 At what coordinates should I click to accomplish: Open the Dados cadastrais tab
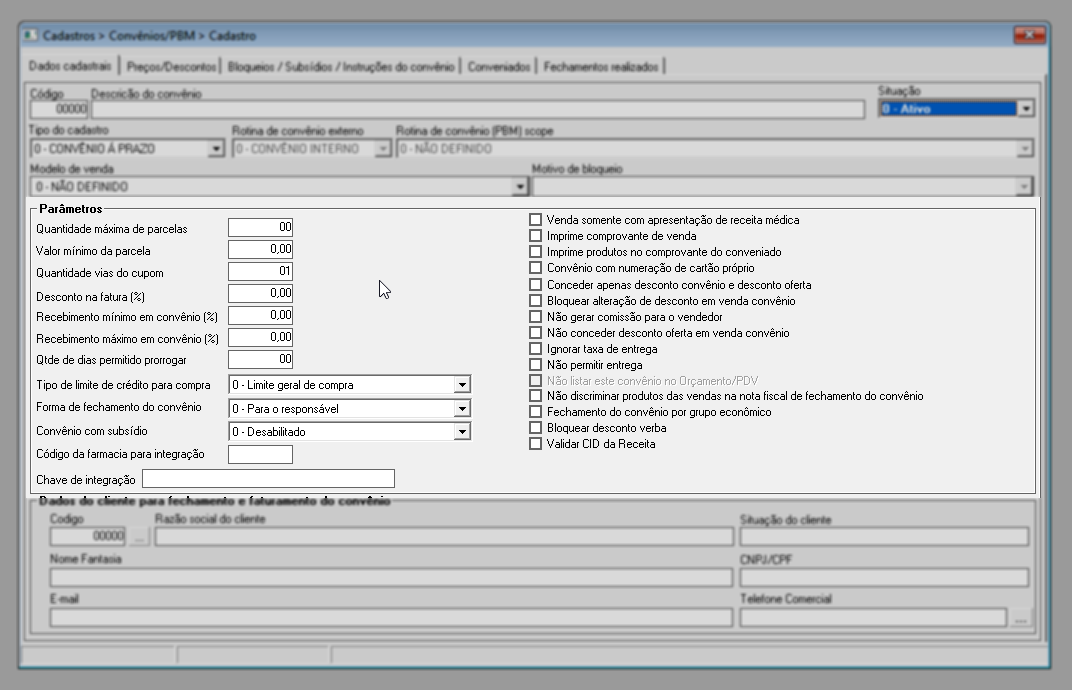(x=70, y=66)
